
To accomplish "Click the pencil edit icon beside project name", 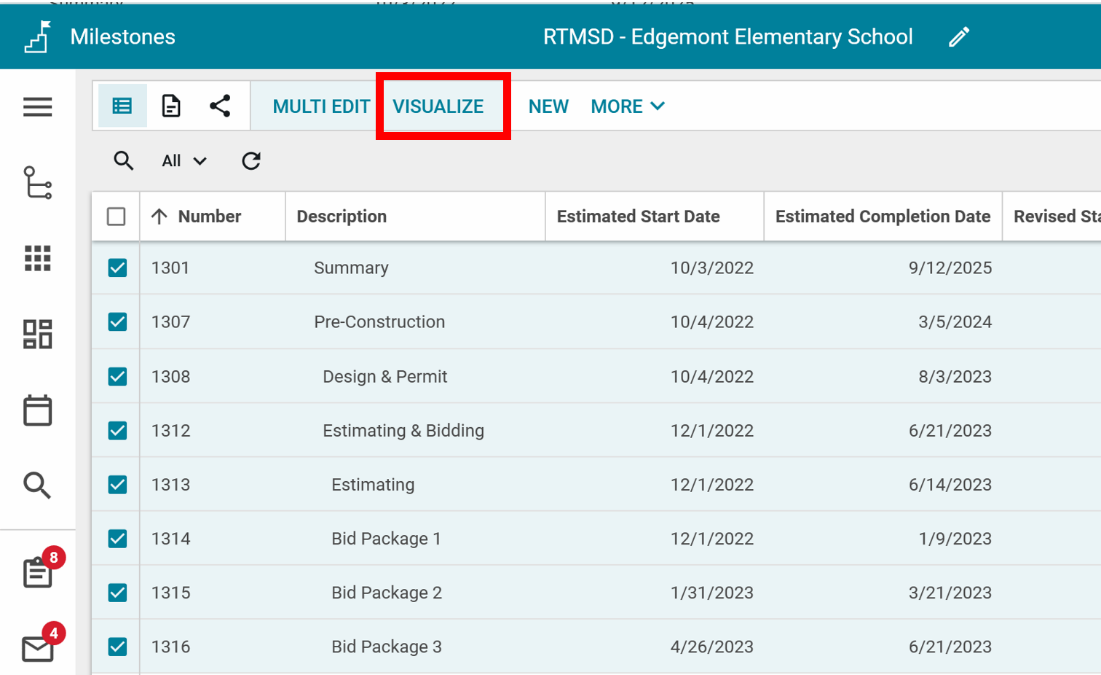I will click(x=959, y=38).
